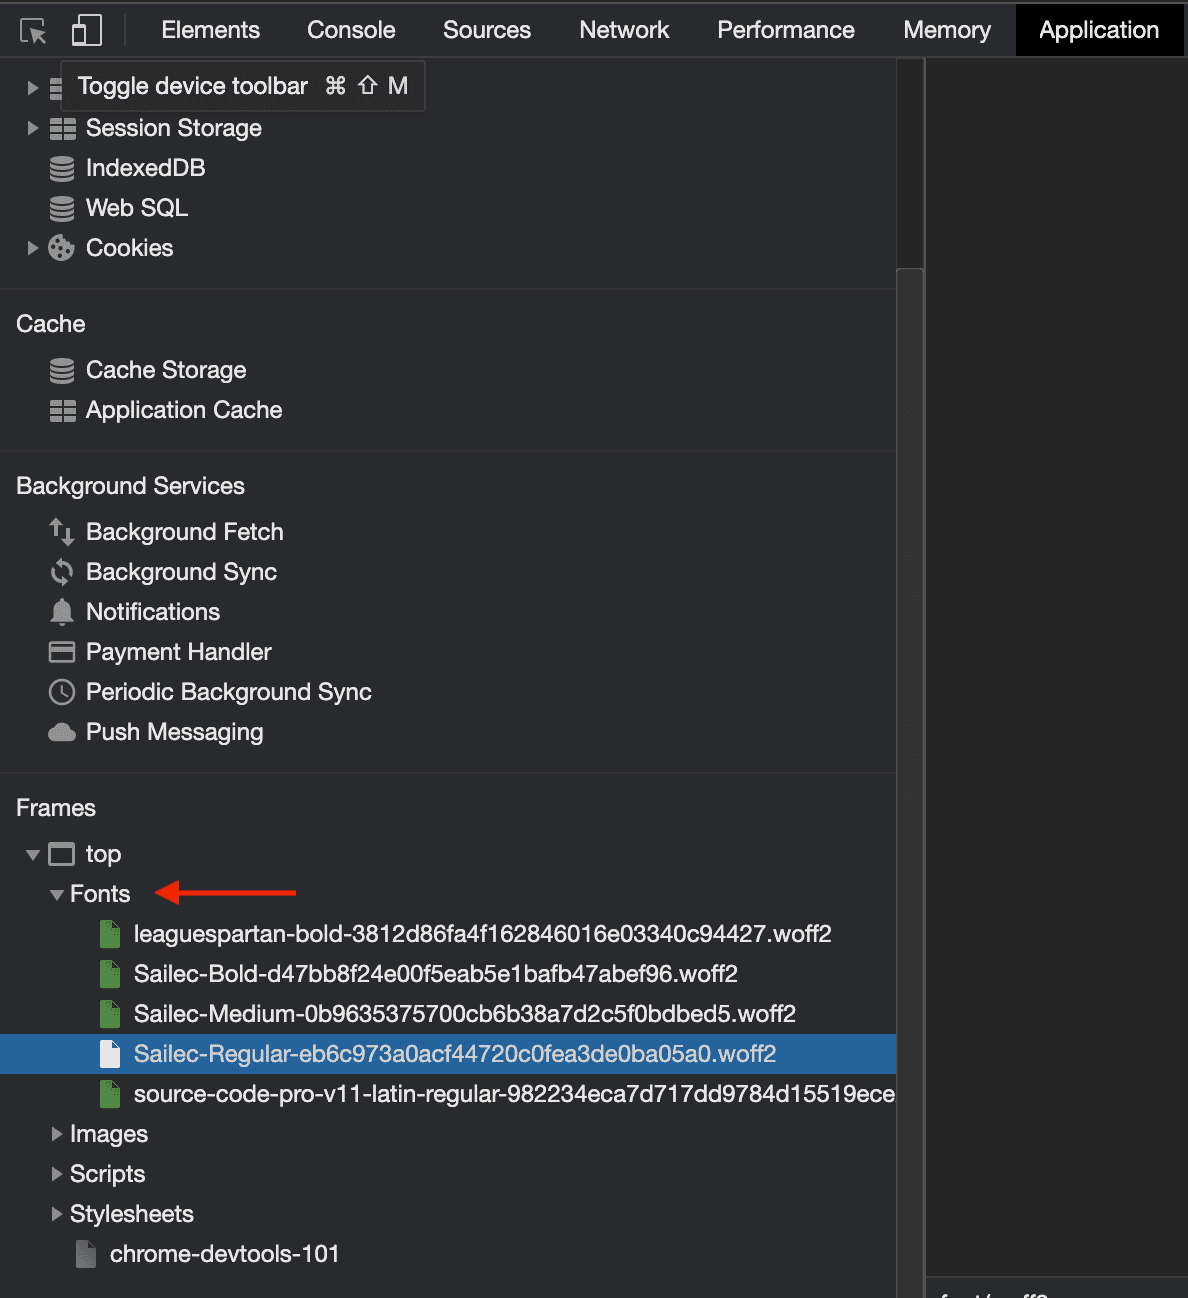The image size is (1188, 1298).
Task: Switch to the Console tab
Action: 351,30
